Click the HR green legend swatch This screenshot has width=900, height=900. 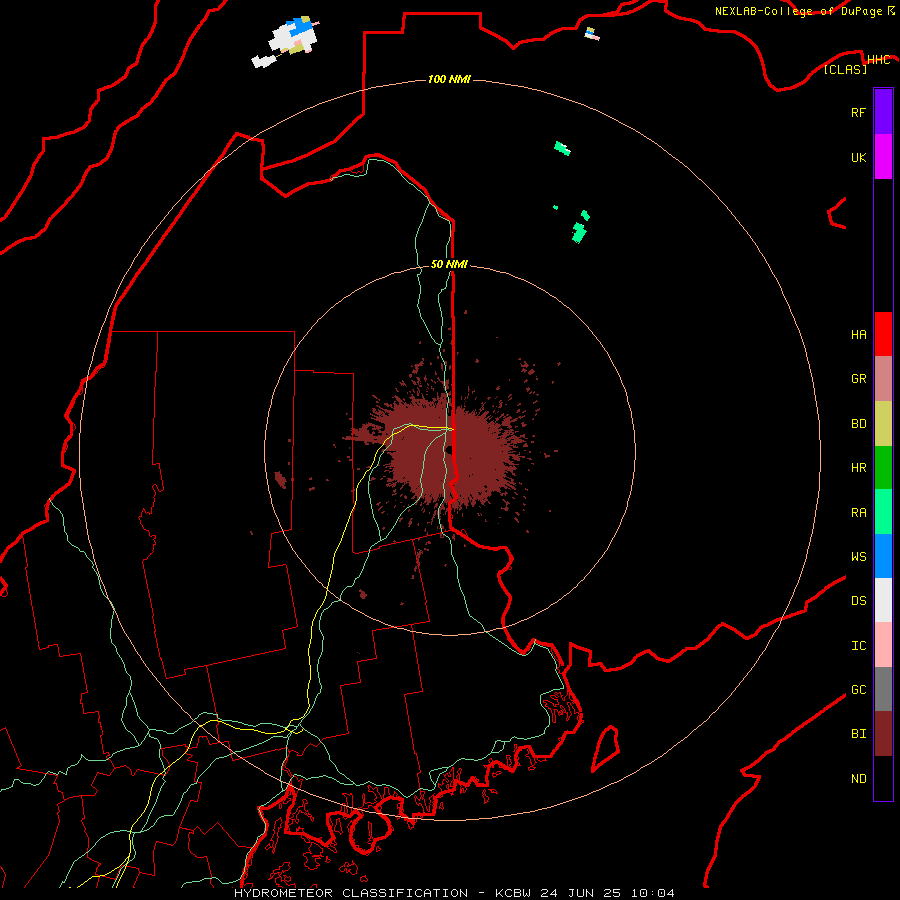click(x=883, y=468)
